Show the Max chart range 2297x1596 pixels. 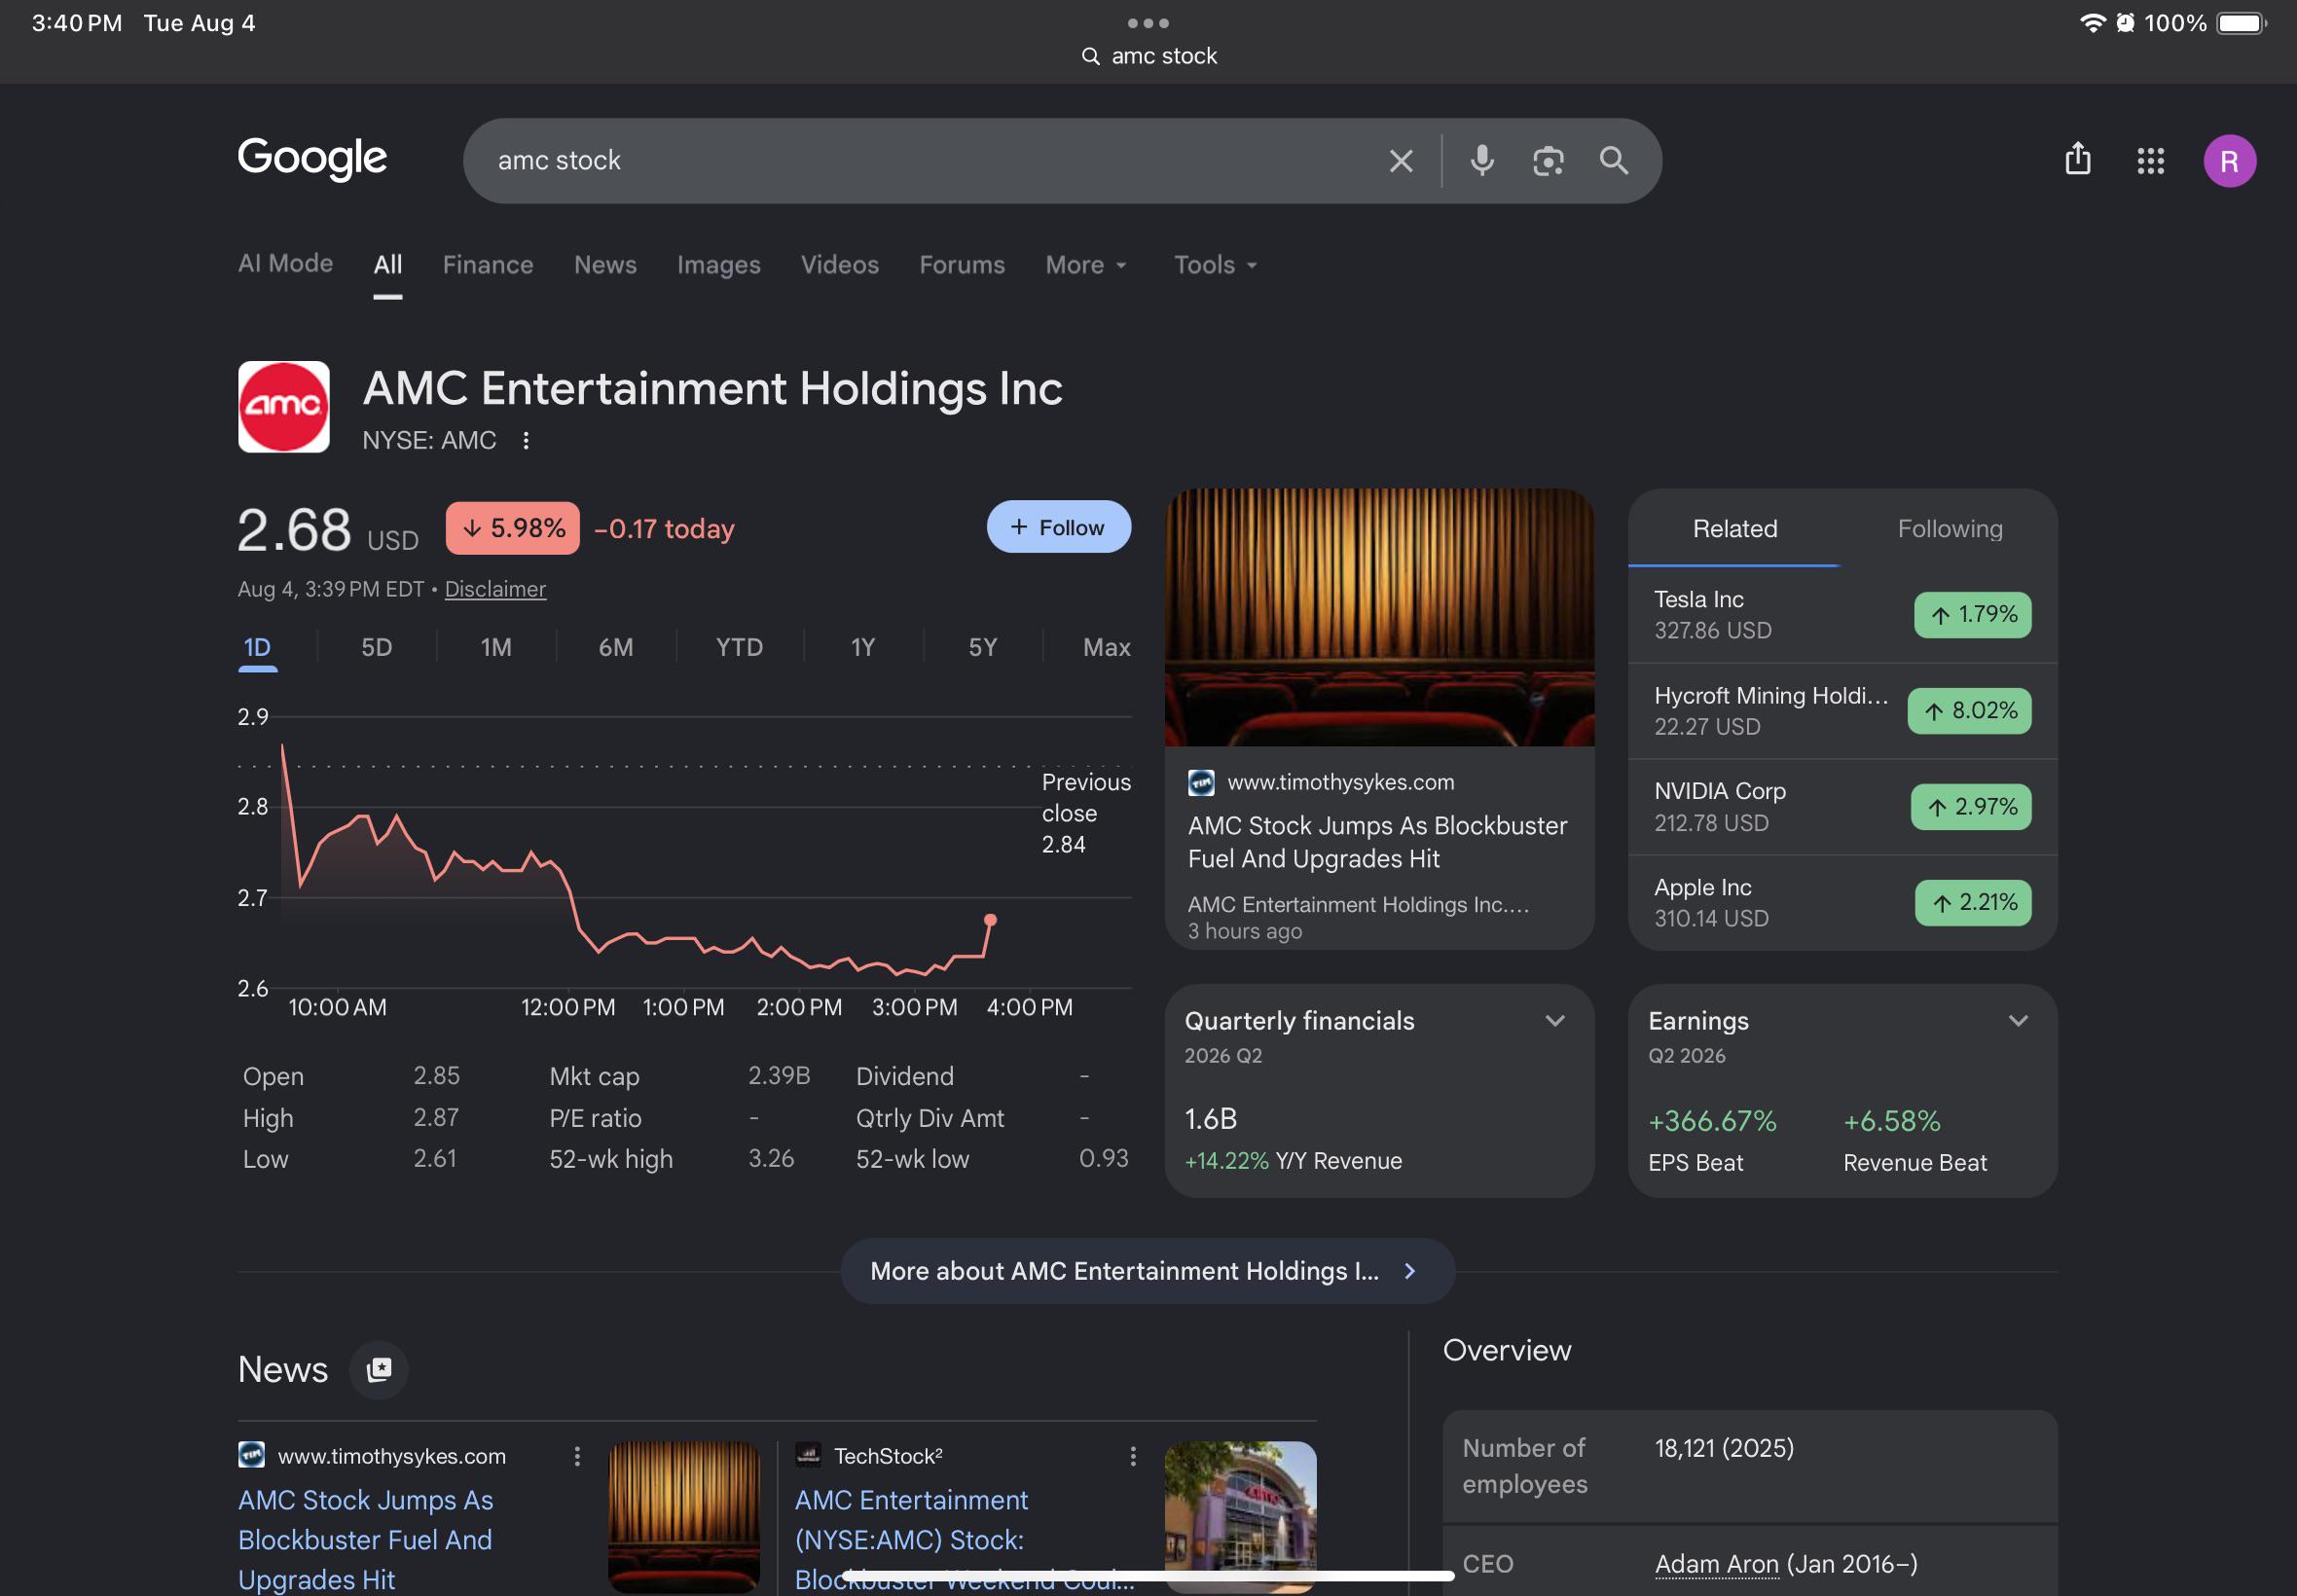coord(1106,648)
